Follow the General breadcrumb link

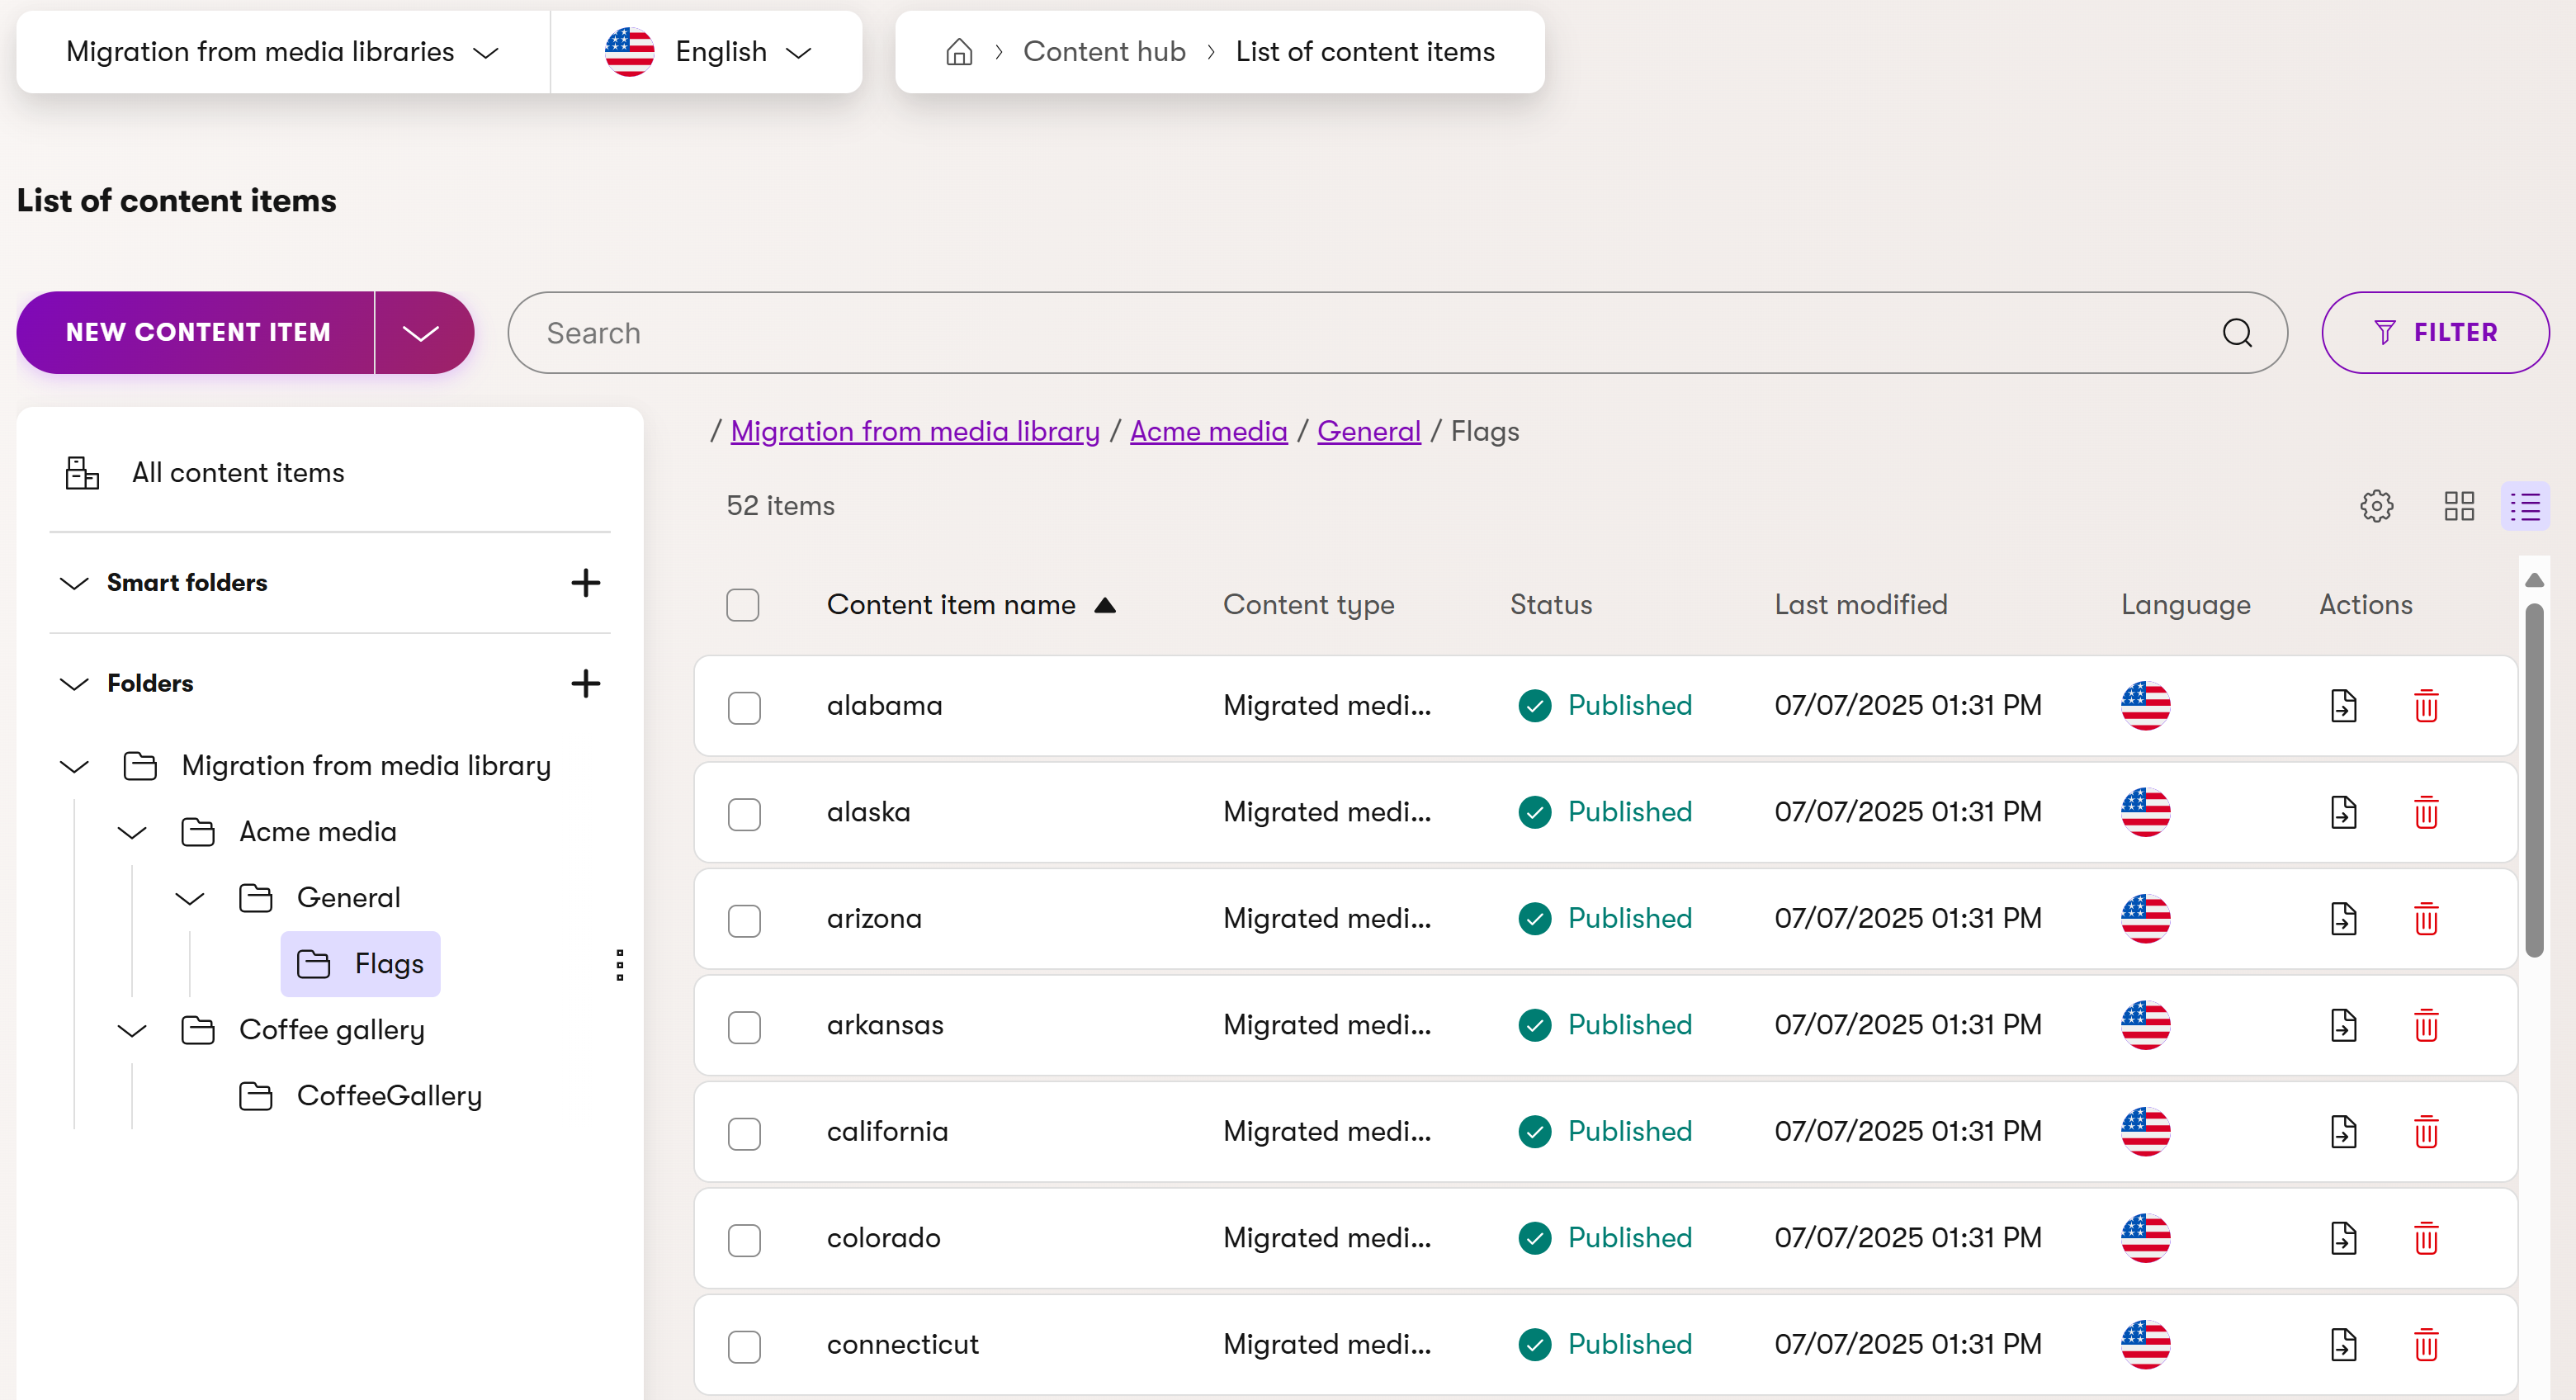(1368, 431)
